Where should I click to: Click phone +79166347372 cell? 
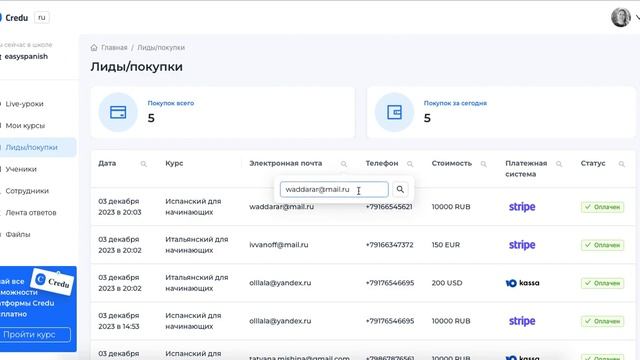click(x=389, y=245)
